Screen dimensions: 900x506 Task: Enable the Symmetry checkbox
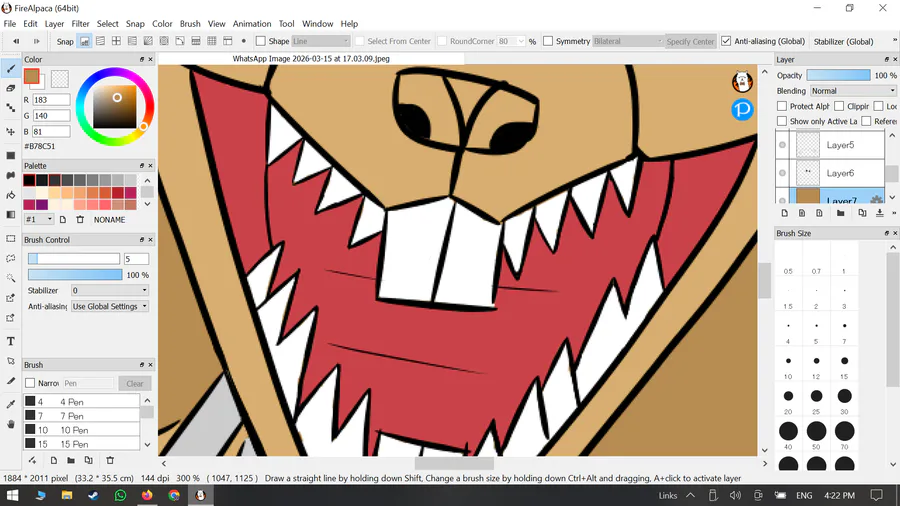click(548, 41)
